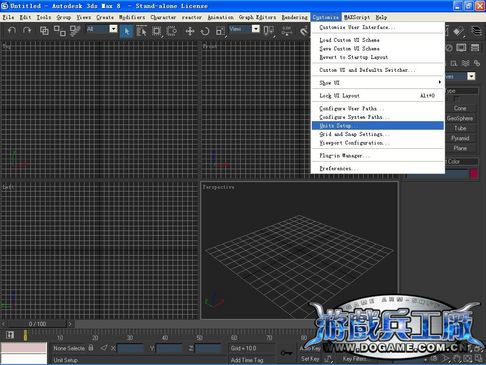Click the Y coordinate input field
The width and height of the screenshot is (486, 365).
tap(169, 348)
